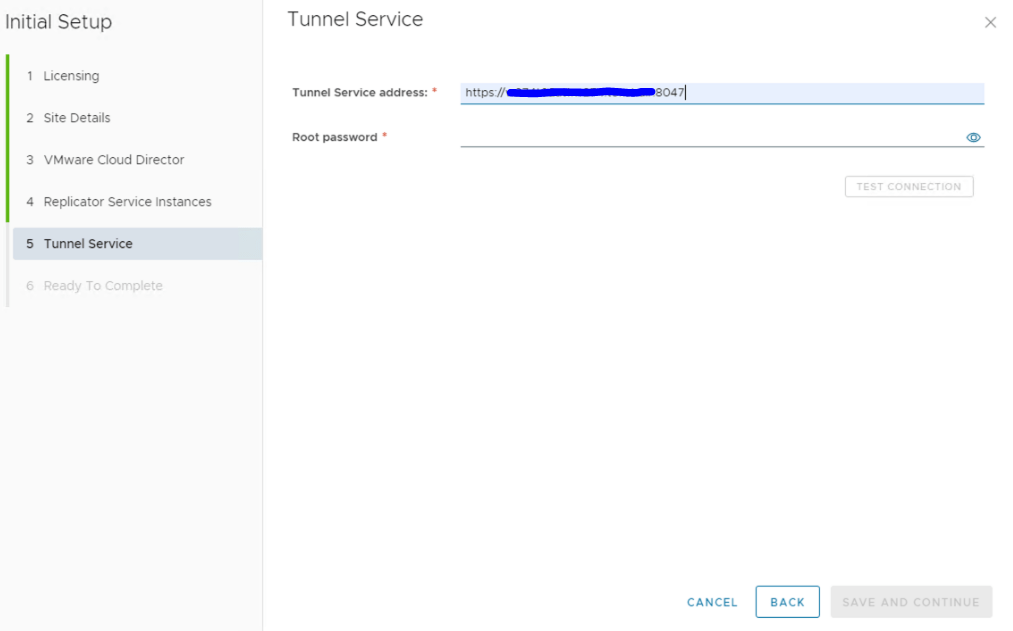
Task: Select the VMware Cloud Director step
Action: tap(113, 160)
